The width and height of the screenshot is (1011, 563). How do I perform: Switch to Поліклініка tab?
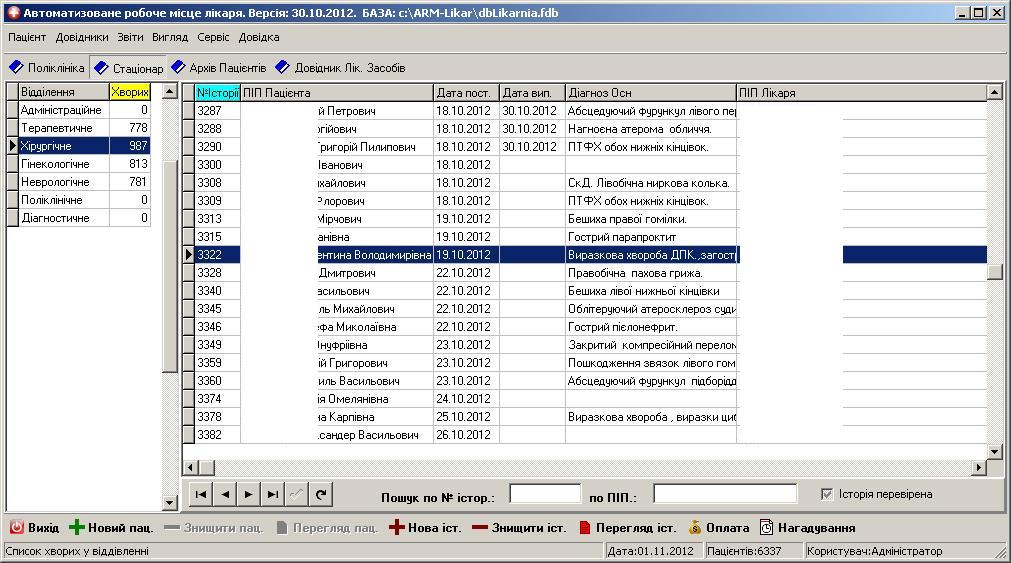[x=46, y=68]
